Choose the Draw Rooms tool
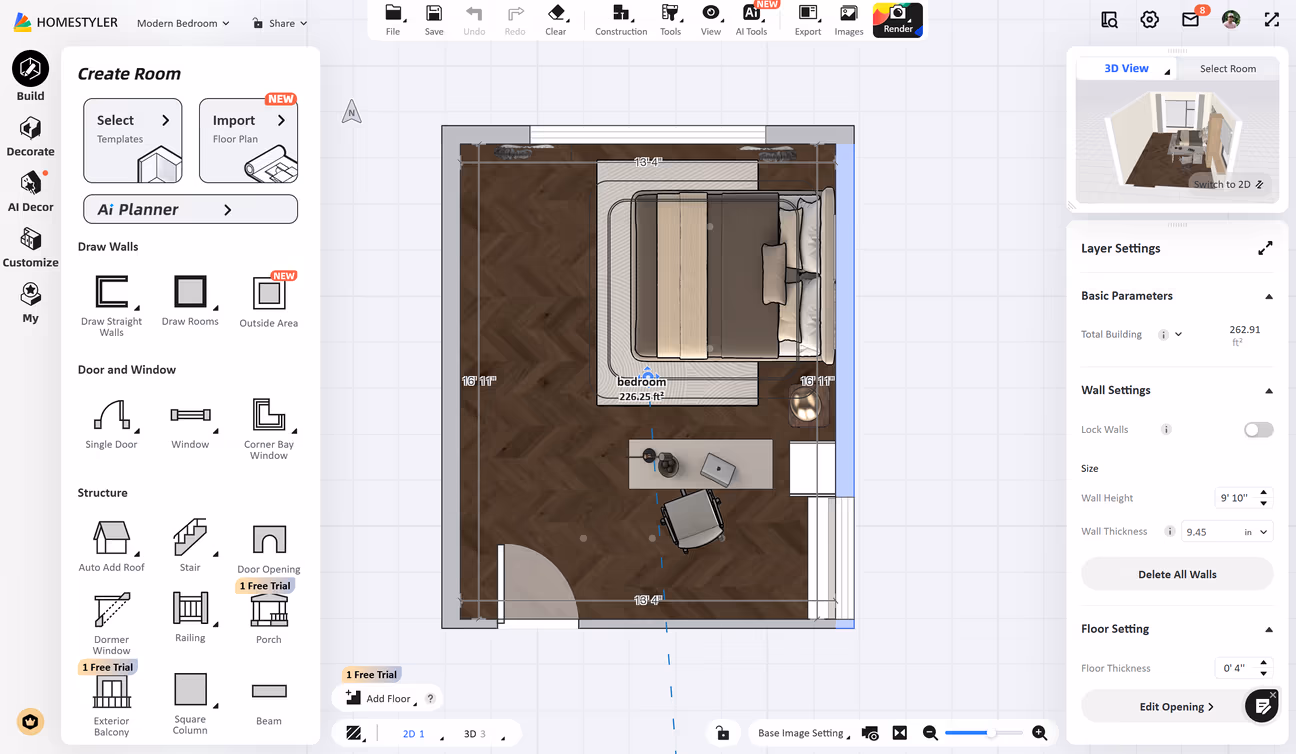The height and width of the screenshot is (754, 1296). pos(190,300)
